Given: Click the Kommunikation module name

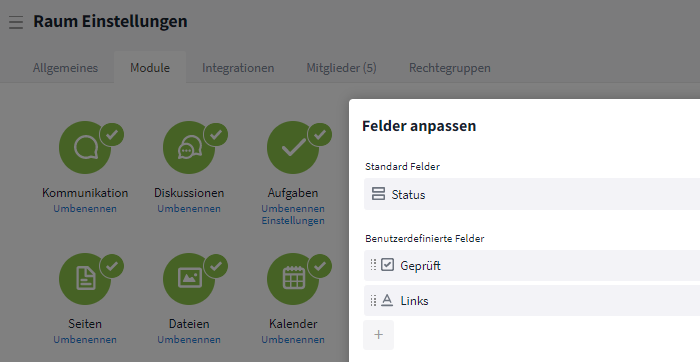Looking at the screenshot, I should [x=85, y=193].
